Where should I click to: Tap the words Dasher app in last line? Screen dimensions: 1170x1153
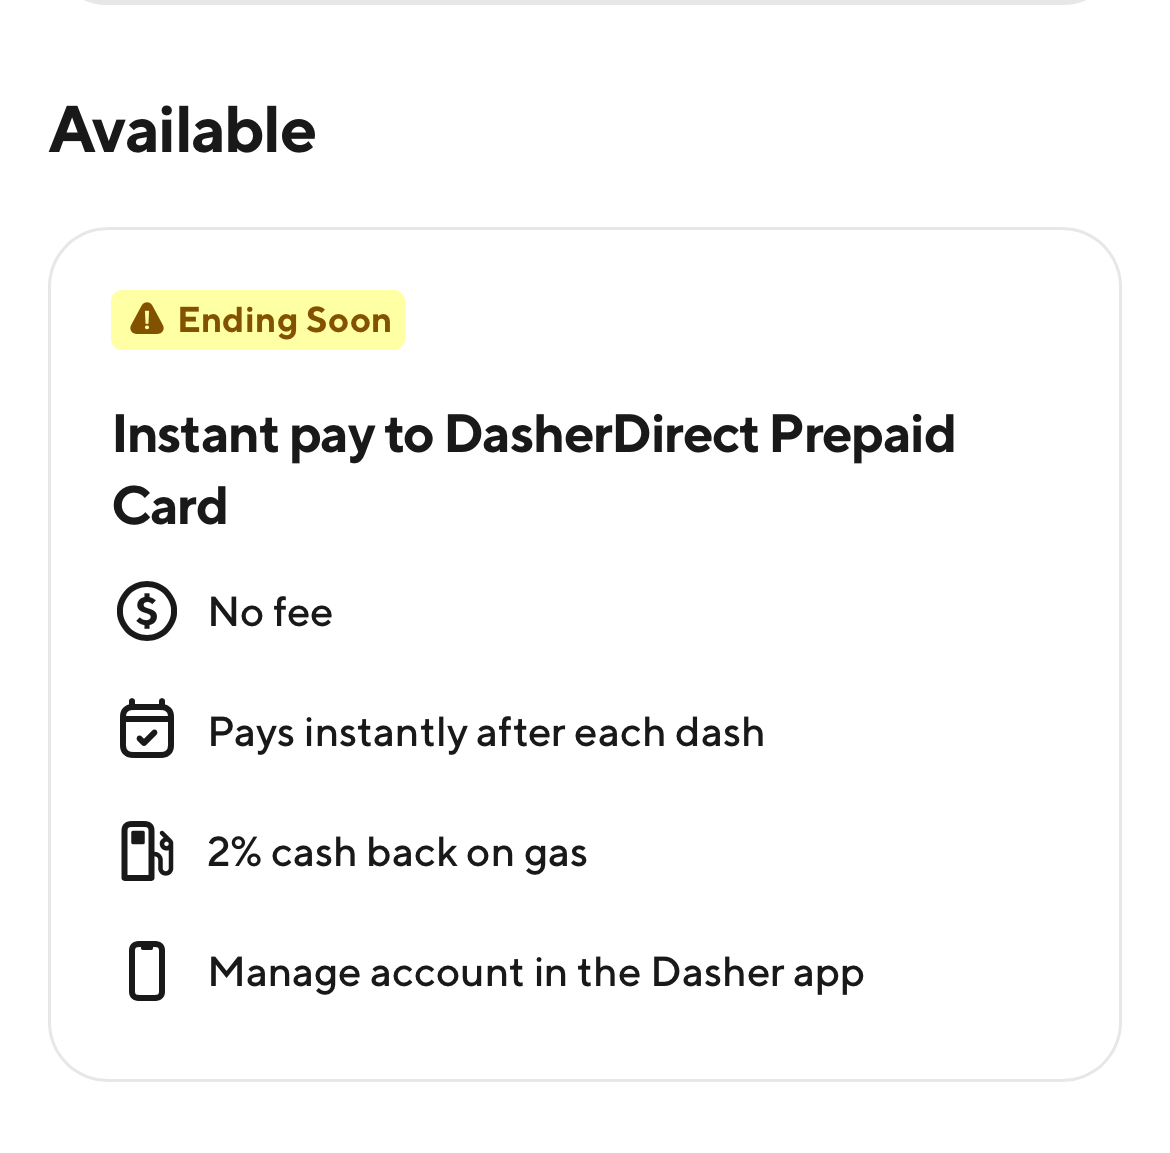click(x=757, y=973)
